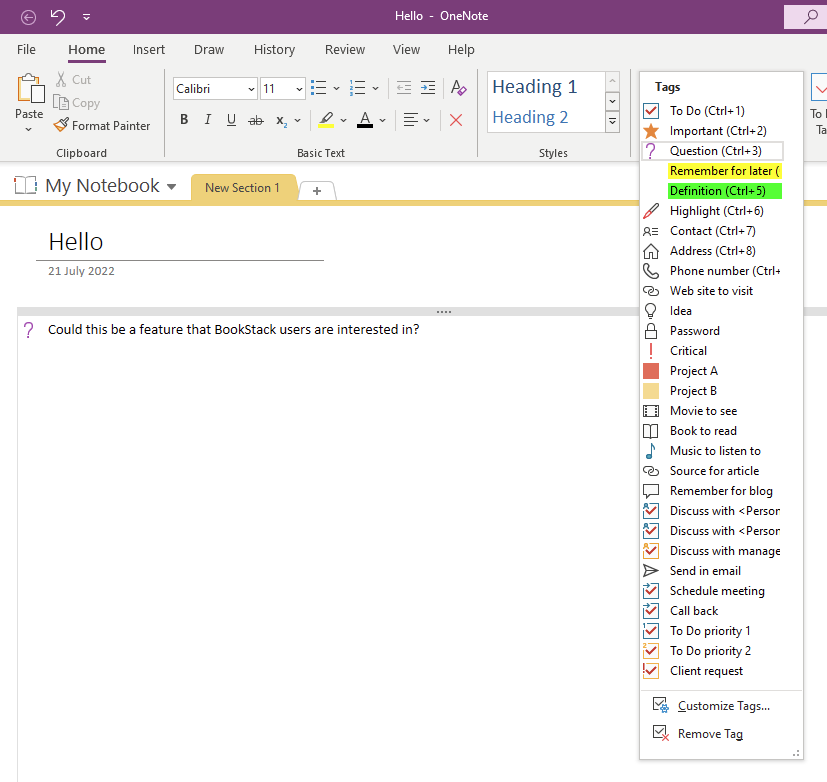Expand numbering style options arrow
This screenshot has width=827, height=782.
pos(376,89)
